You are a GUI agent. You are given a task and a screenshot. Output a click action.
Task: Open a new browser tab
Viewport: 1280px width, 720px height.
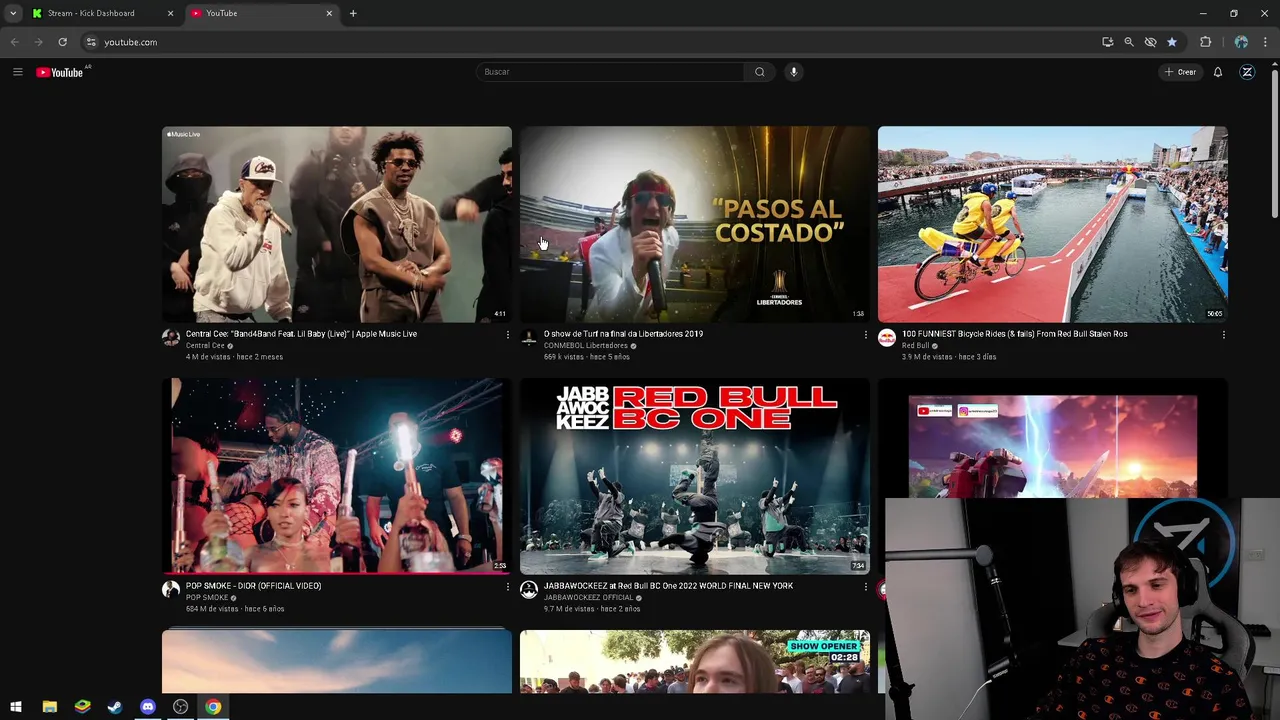[x=353, y=13]
